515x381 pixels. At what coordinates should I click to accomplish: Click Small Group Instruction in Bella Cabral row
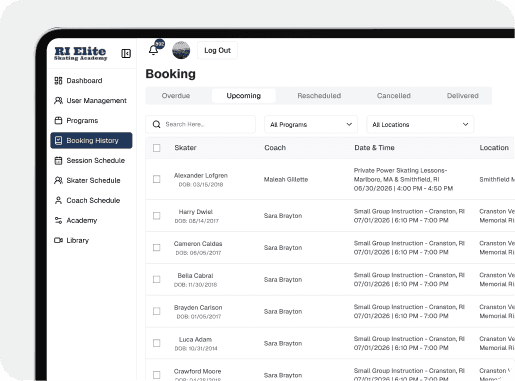tap(409, 275)
